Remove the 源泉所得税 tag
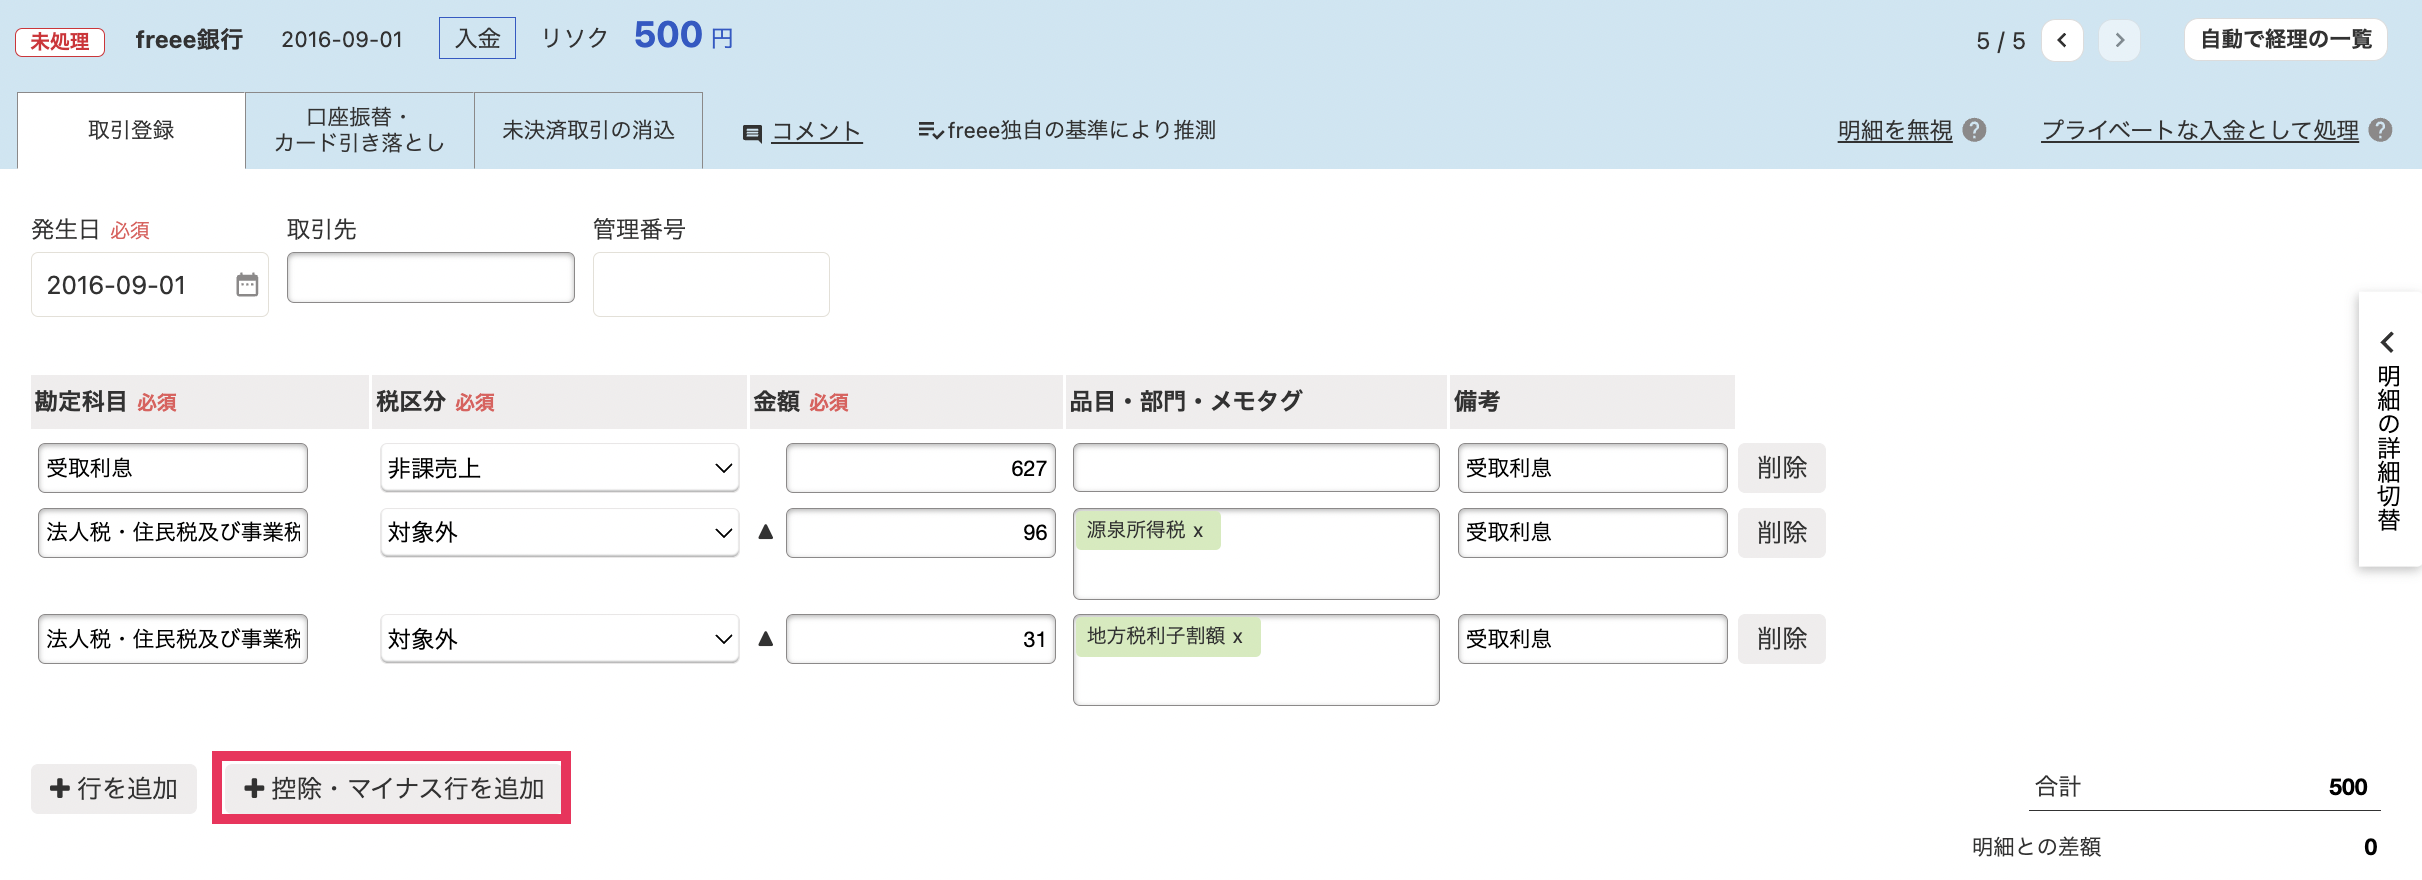The image size is (2422, 880). 1198,531
